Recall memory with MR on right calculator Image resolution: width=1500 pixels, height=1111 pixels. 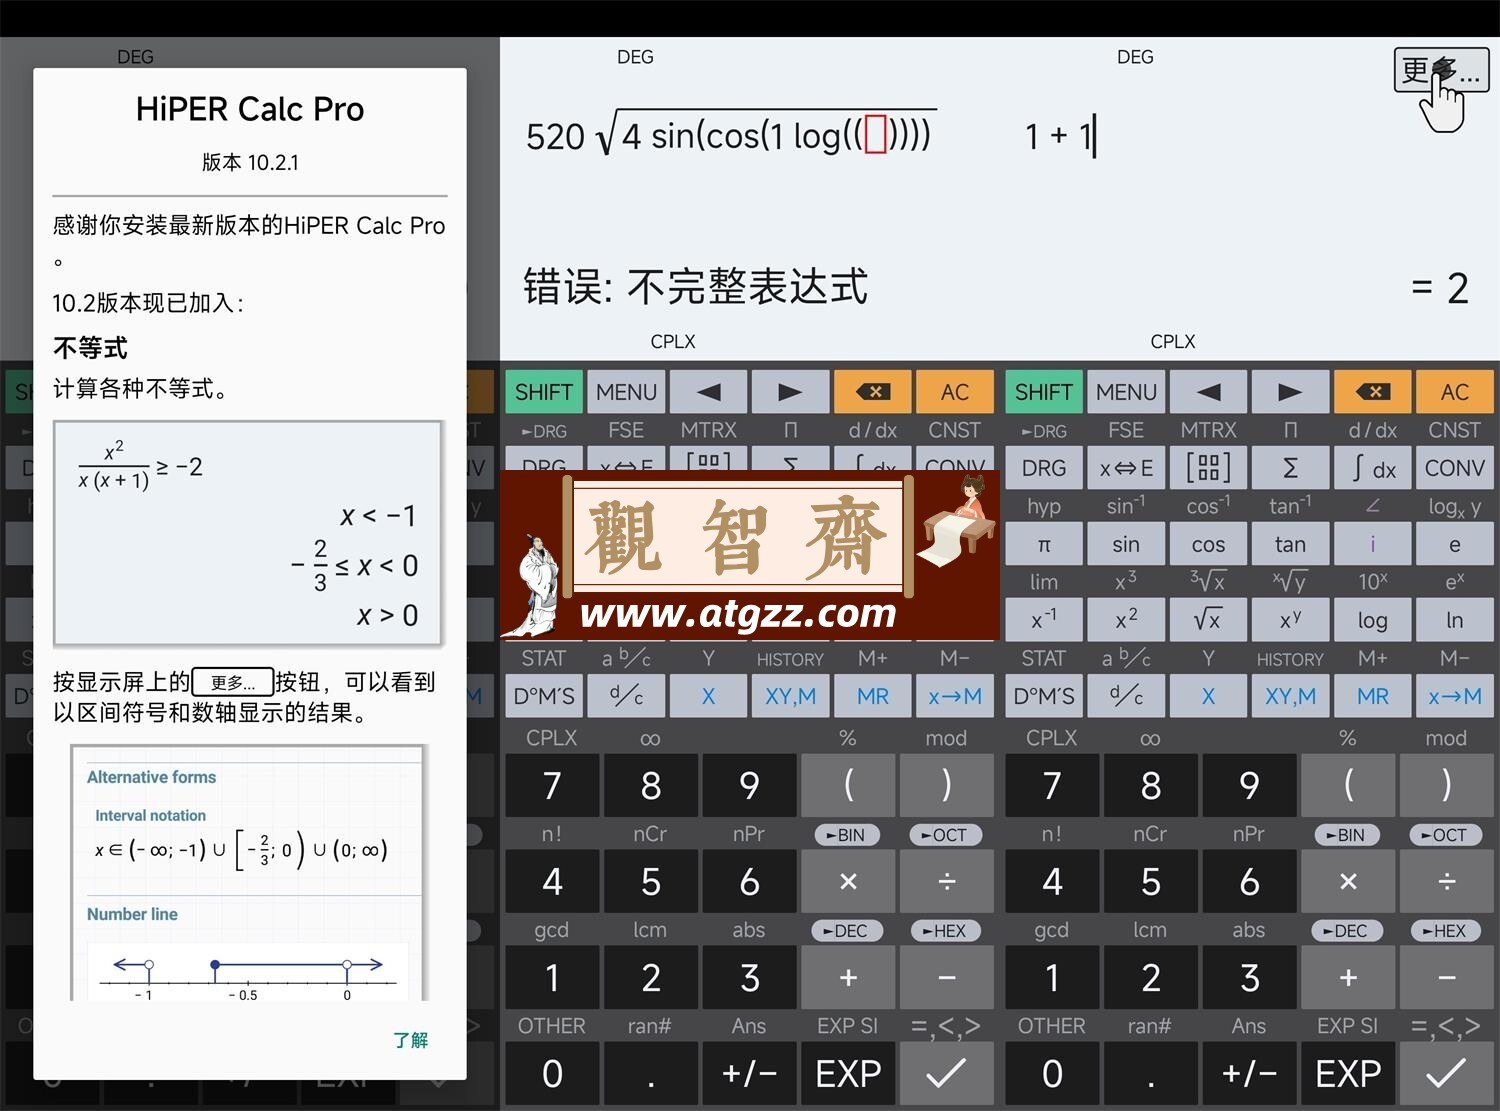[x=1373, y=696]
